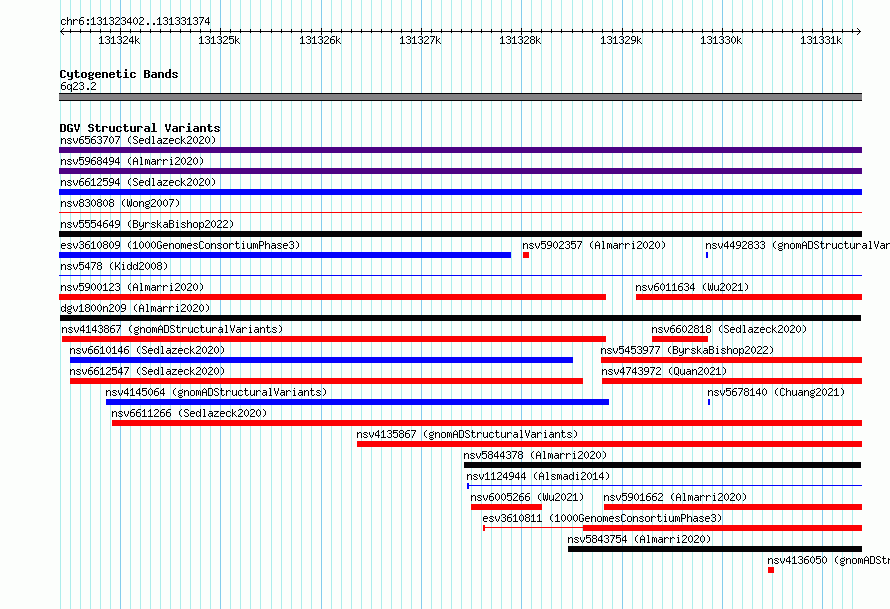Click the 6q23.2 band label
The image size is (890, 609).
click(78, 86)
